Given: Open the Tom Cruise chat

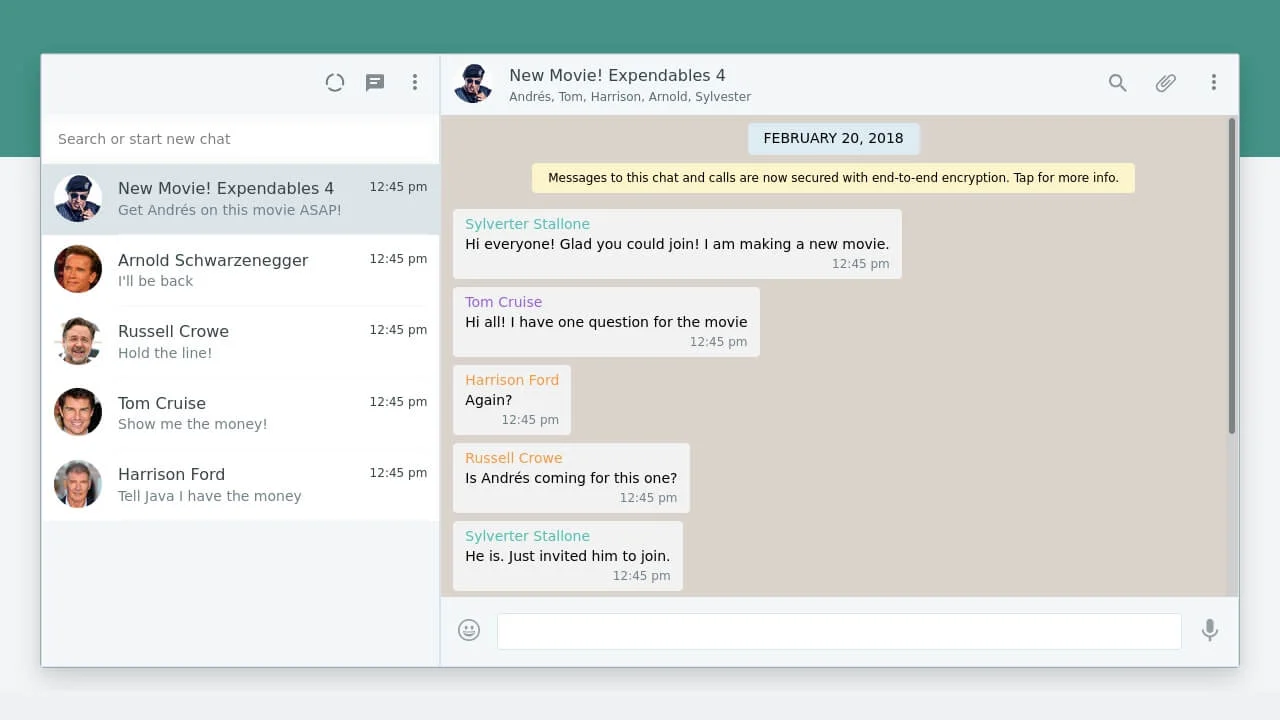Looking at the screenshot, I should [x=240, y=412].
